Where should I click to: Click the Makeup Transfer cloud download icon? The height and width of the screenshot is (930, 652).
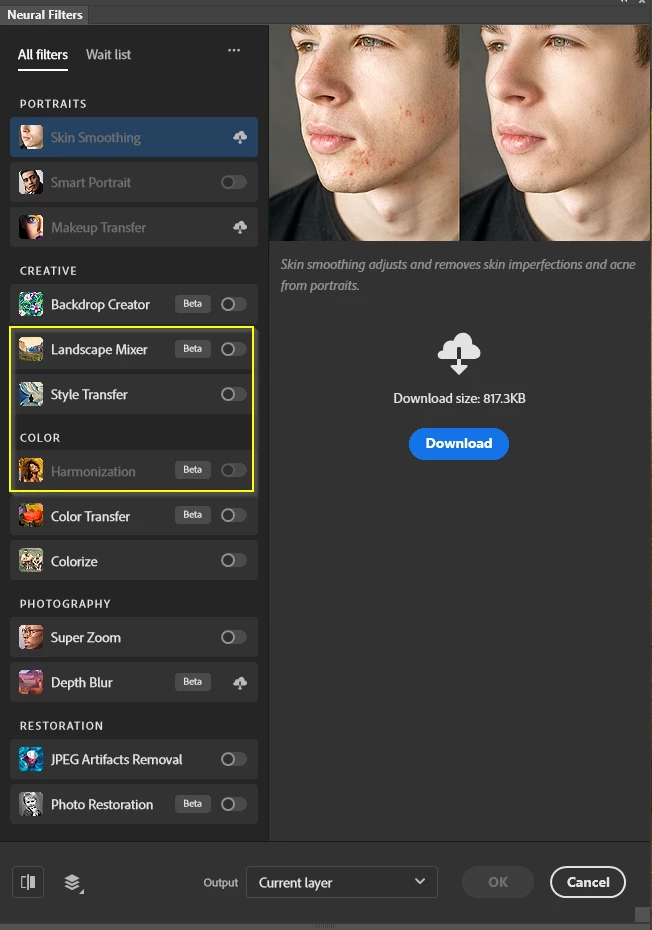click(240, 227)
